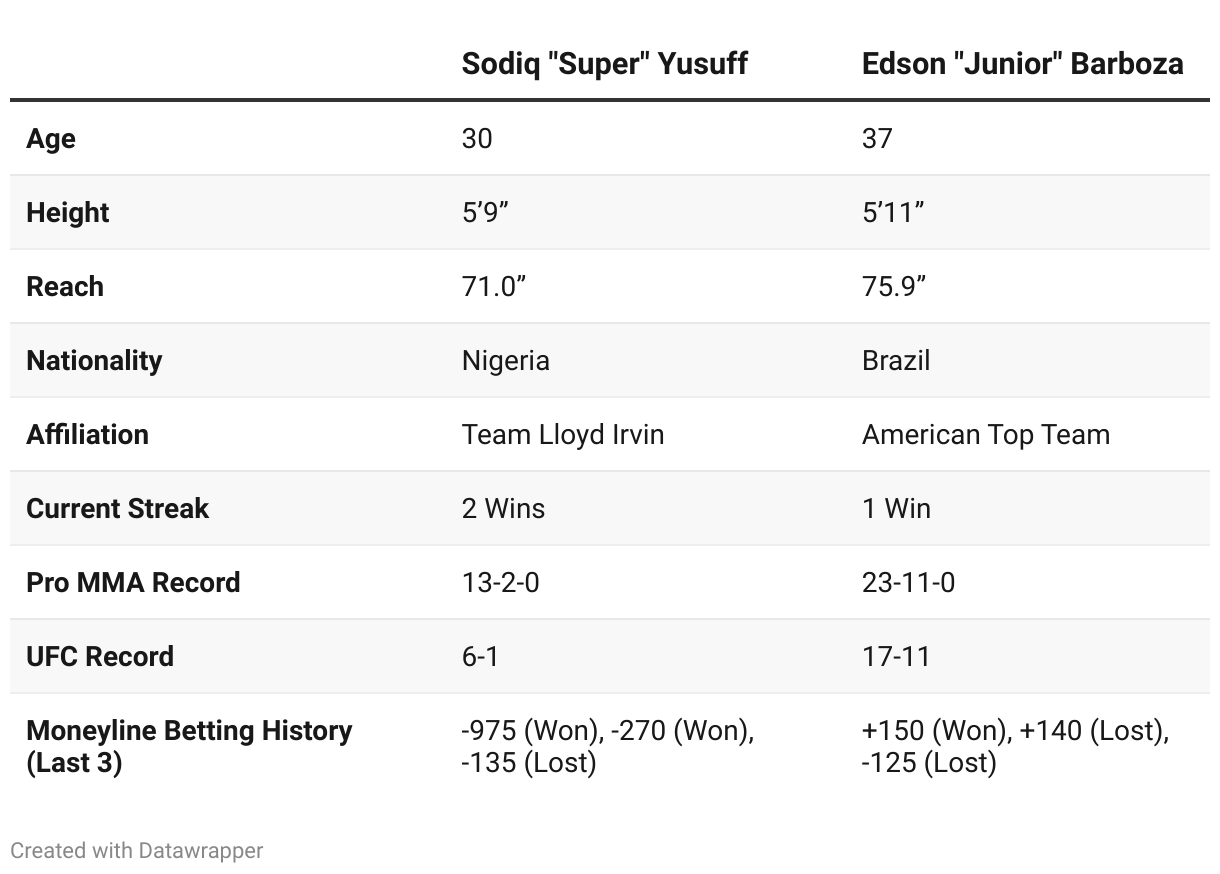Select the Height row label
The image size is (1220, 874).
click(x=68, y=212)
